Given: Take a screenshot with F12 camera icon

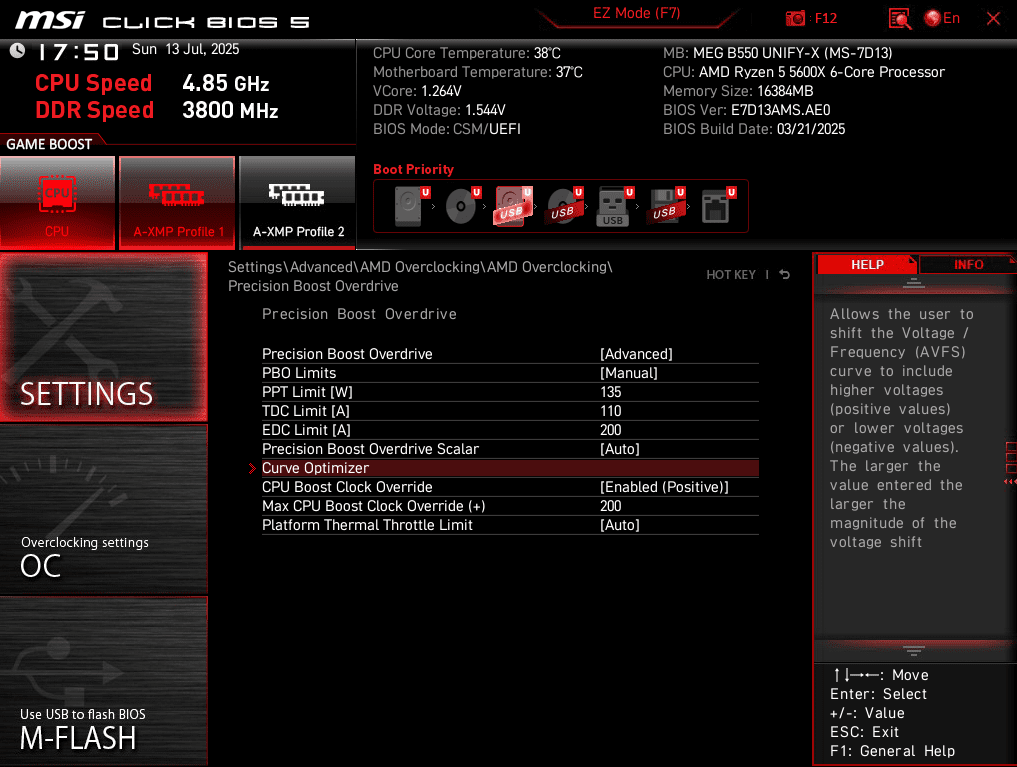Looking at the screenshot, I should click(x=795, y=18).
